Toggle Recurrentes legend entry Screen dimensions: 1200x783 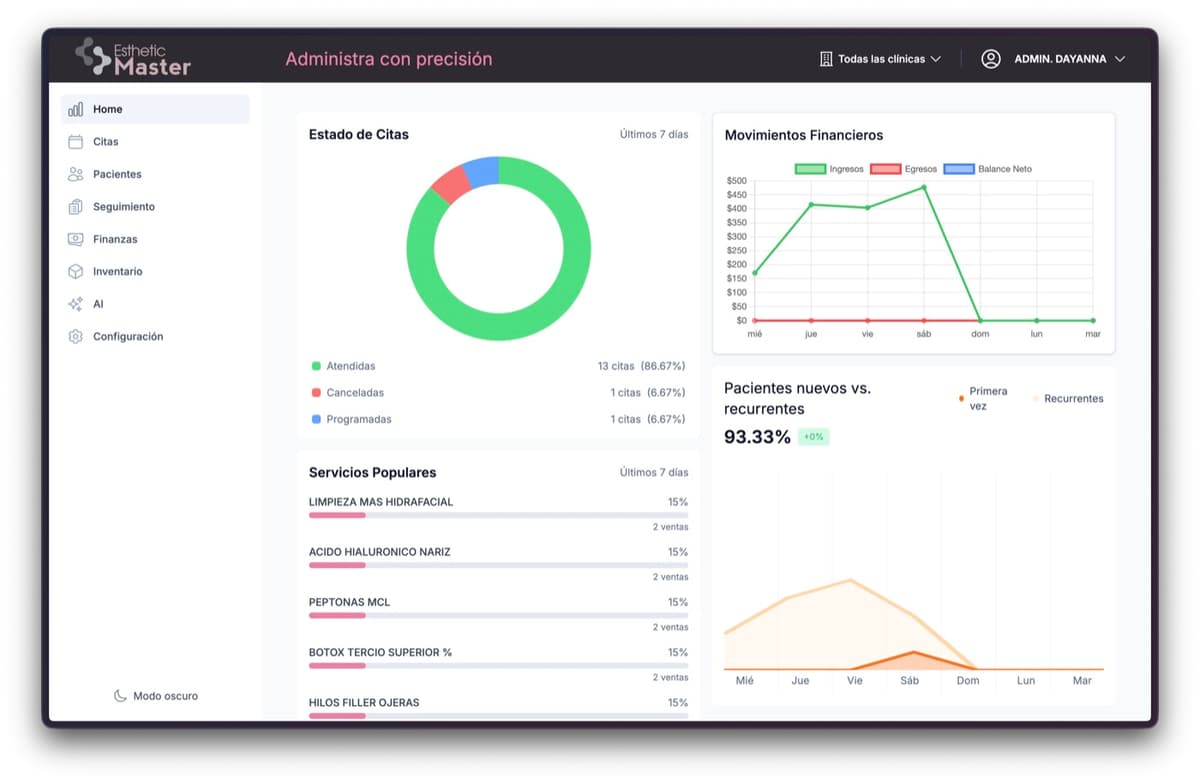pos(1068,398)
